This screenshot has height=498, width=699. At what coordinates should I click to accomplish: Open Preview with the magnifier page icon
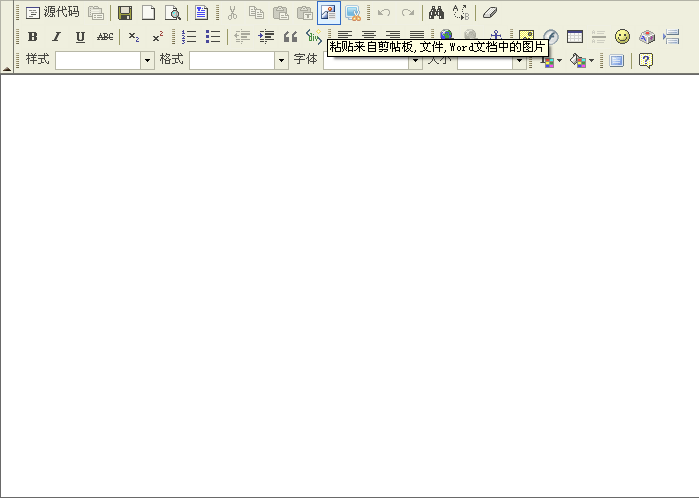172,13
